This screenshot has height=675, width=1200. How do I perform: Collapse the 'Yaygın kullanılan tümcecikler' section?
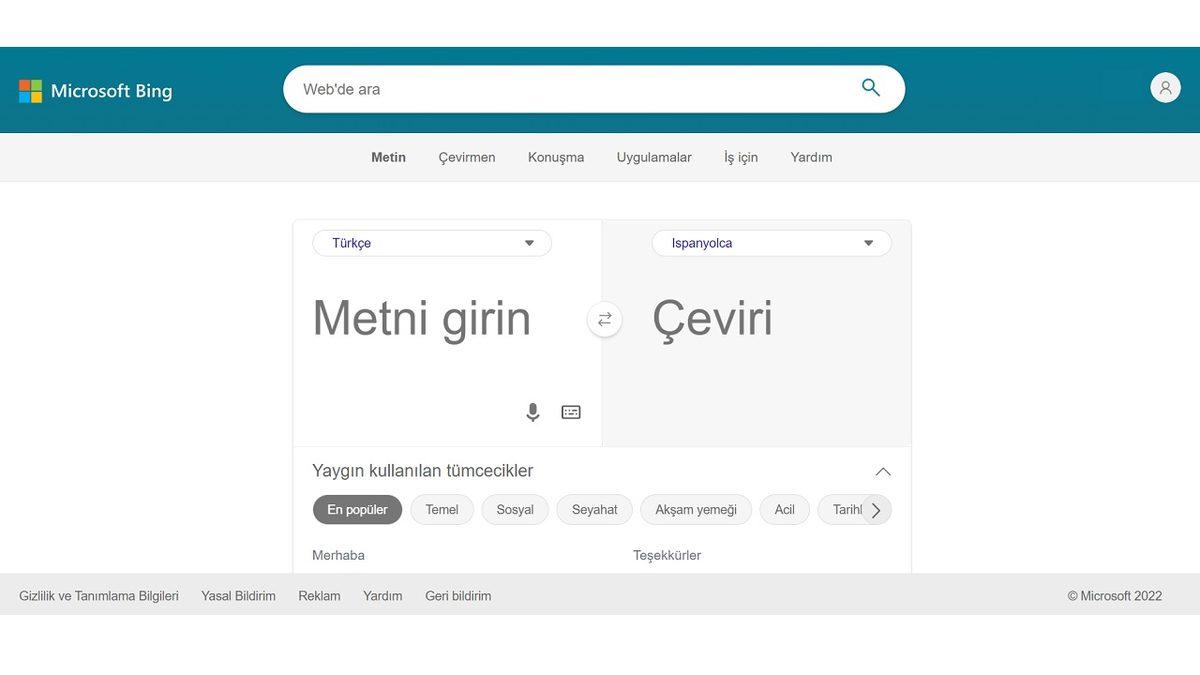pyautogui.click(x=882, y=470)
